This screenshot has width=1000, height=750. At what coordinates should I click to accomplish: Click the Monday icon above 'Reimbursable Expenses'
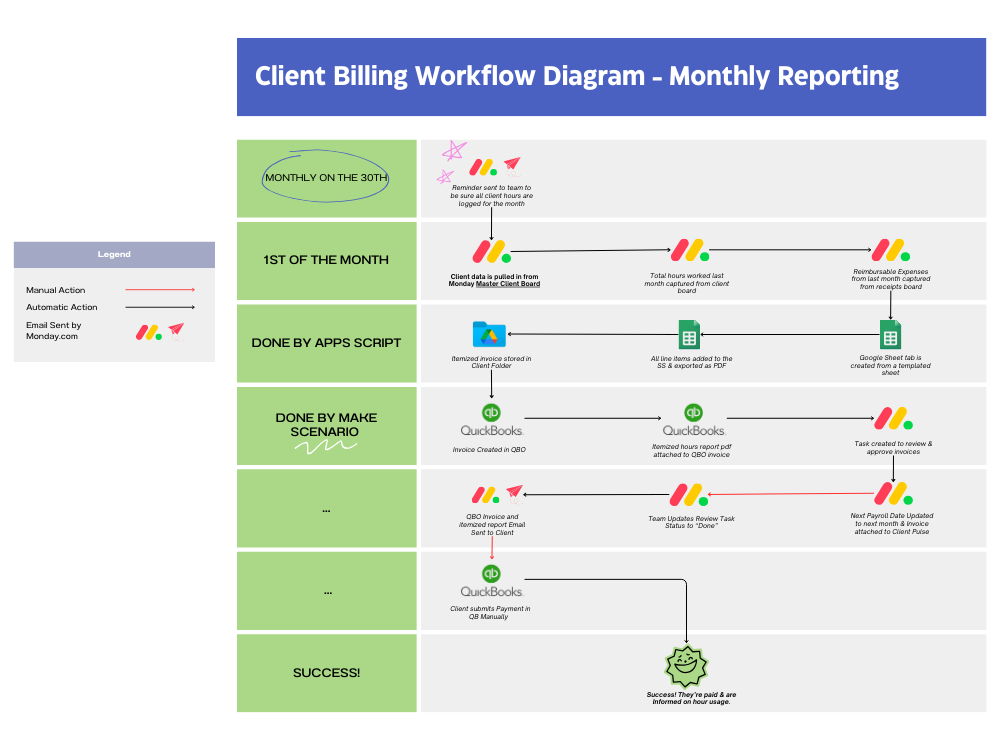pos(891,250)
